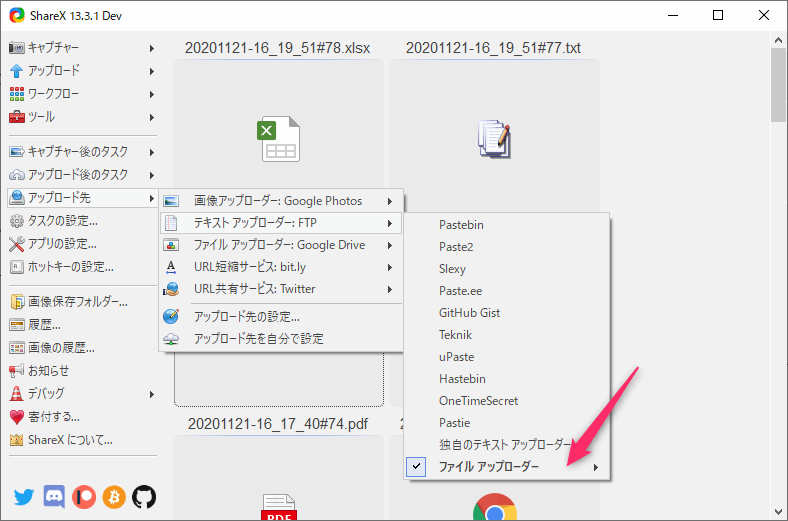
Task: Click the history icon beside 履歴
Action: pyautogui.click(x=17, y=325)
